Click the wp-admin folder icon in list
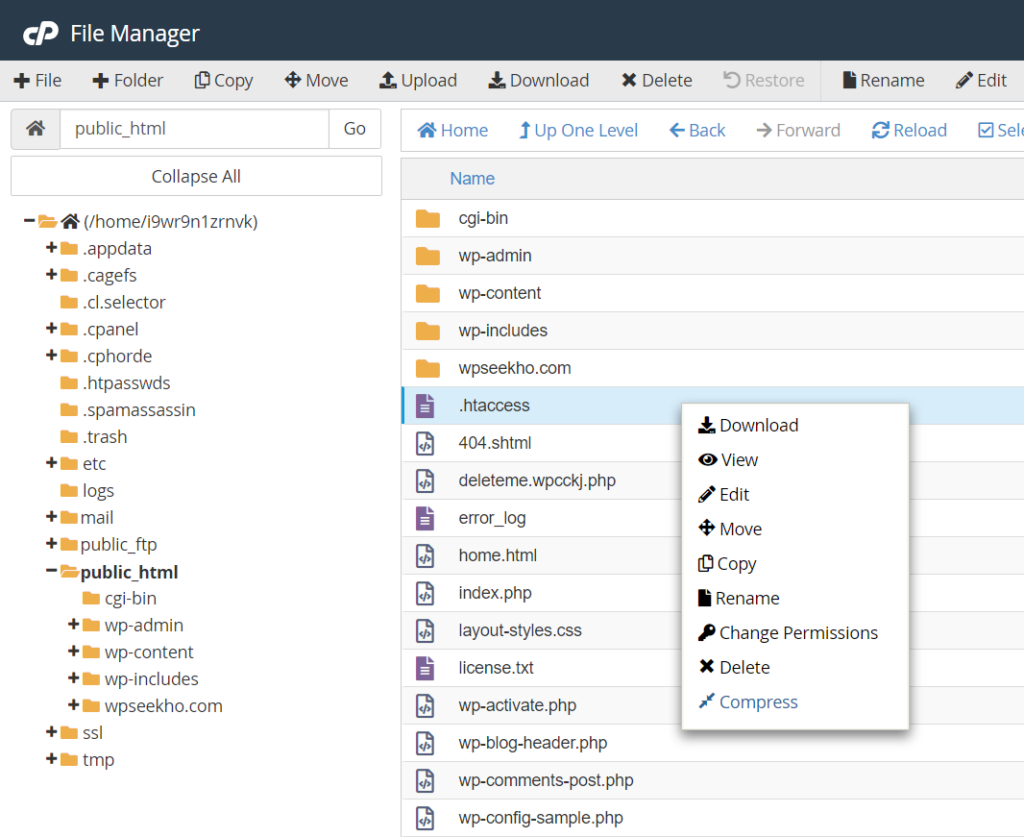 coord(428,256)
